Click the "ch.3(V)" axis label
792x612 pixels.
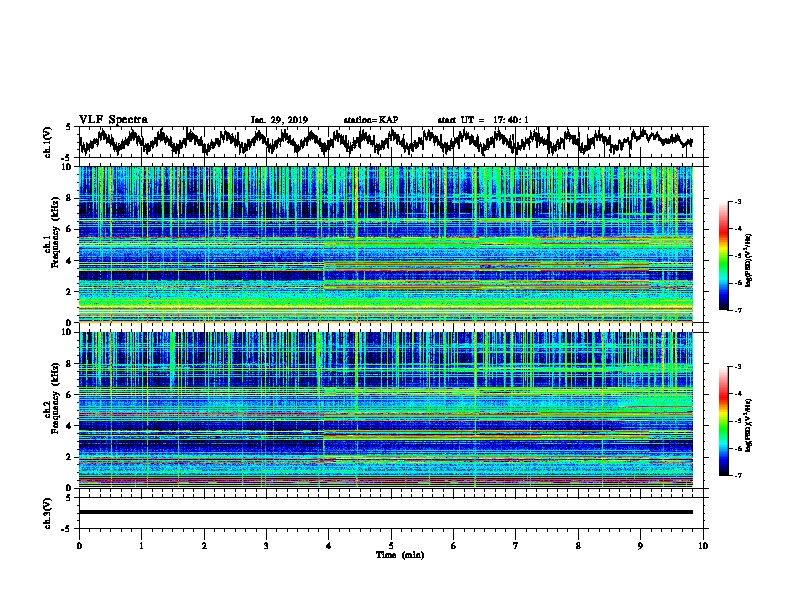tap(48, 513)
